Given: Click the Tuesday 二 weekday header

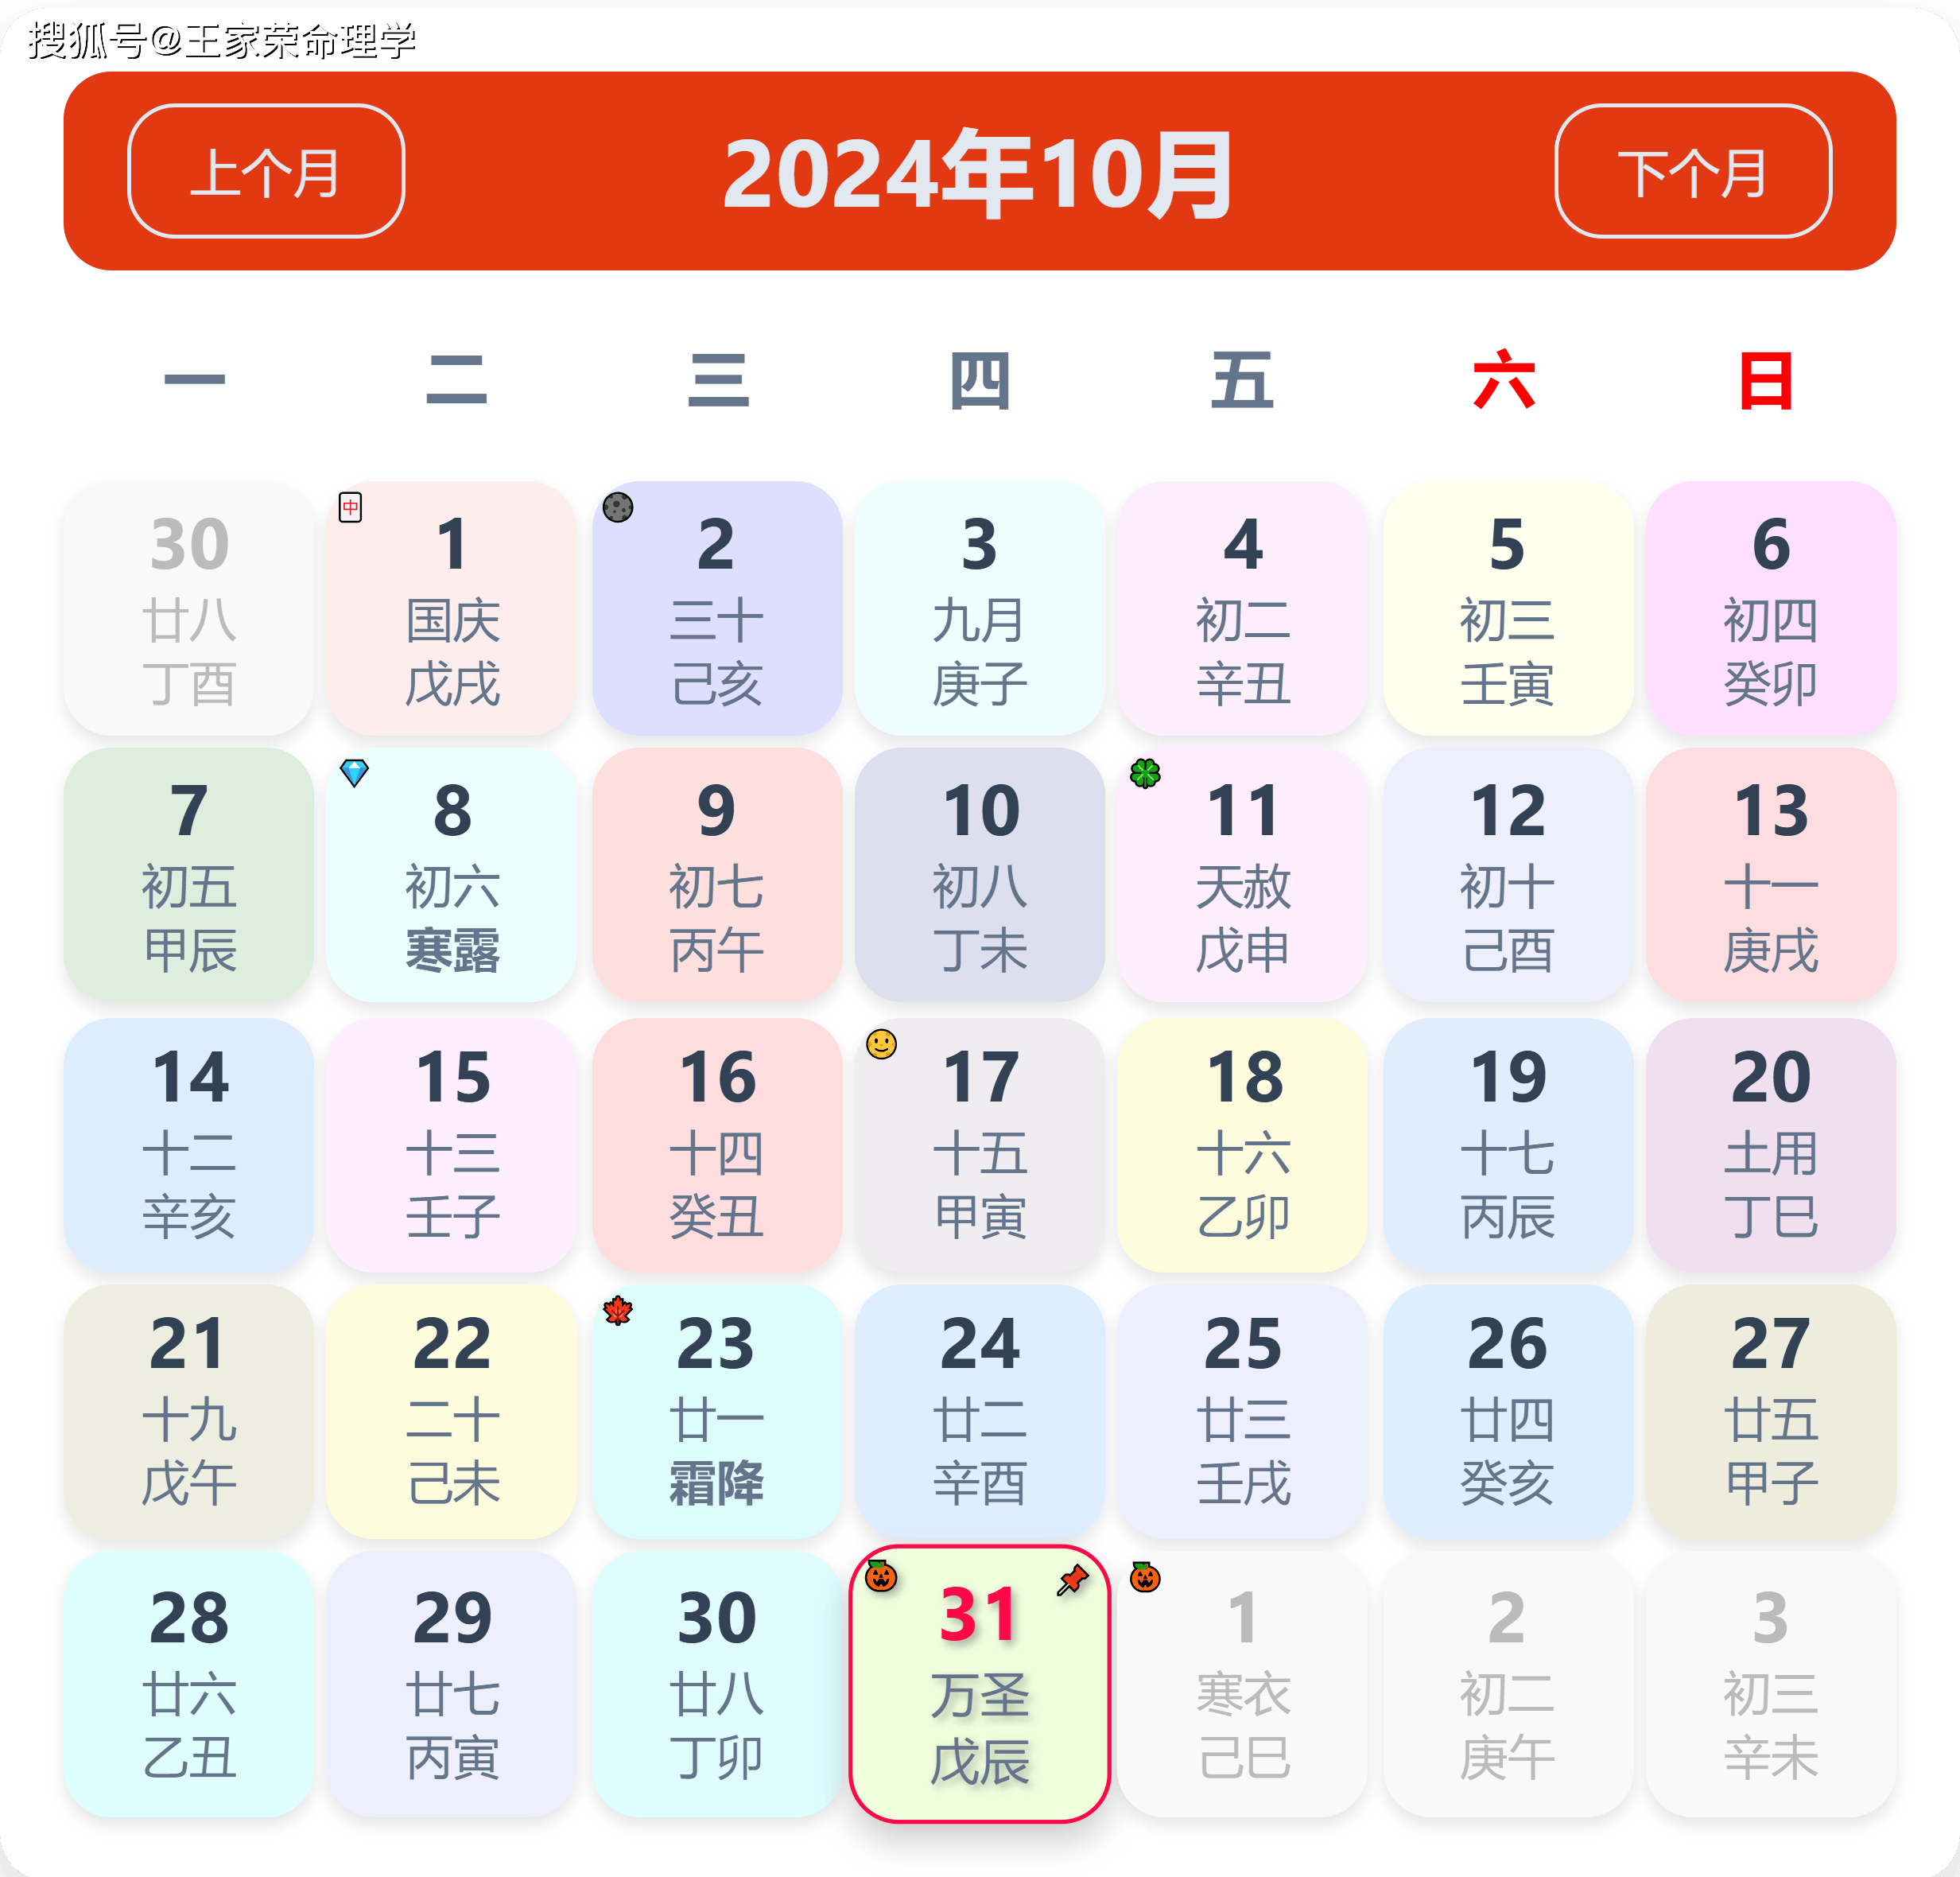Looking at the screenshot, I should coord(456,379).
